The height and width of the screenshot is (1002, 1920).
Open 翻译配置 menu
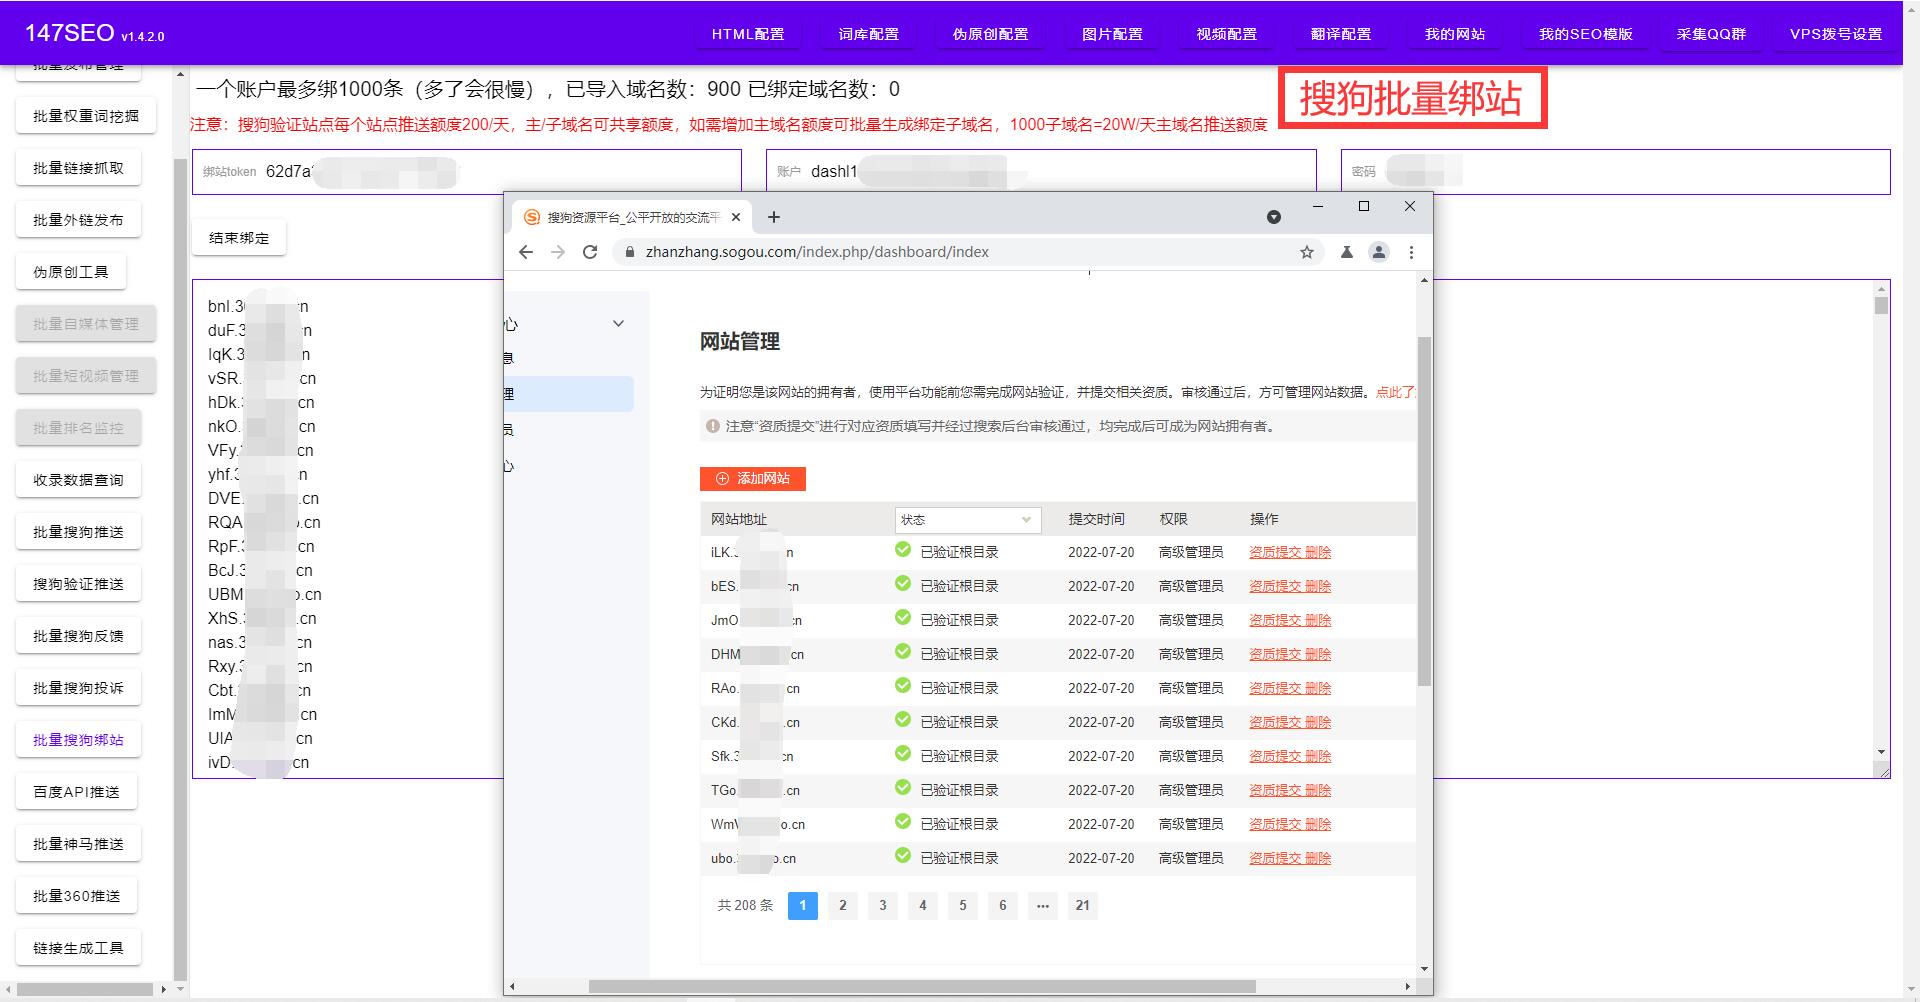pyautogui.click(x=1341, y=34)
